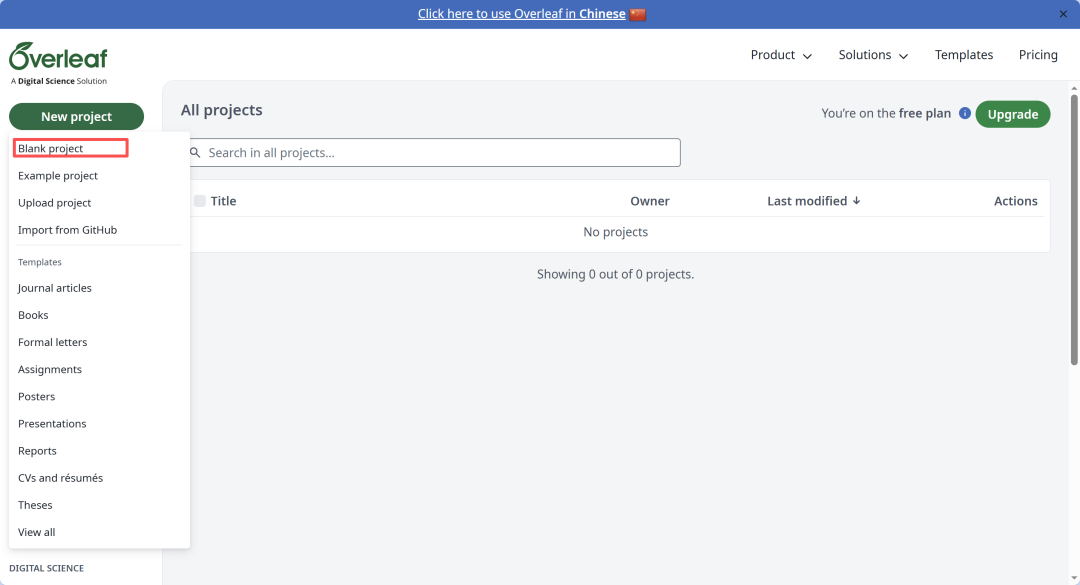Click the Last modified sort arrow
This screenshot has width=1080, height=585.
tap(857, 201)
